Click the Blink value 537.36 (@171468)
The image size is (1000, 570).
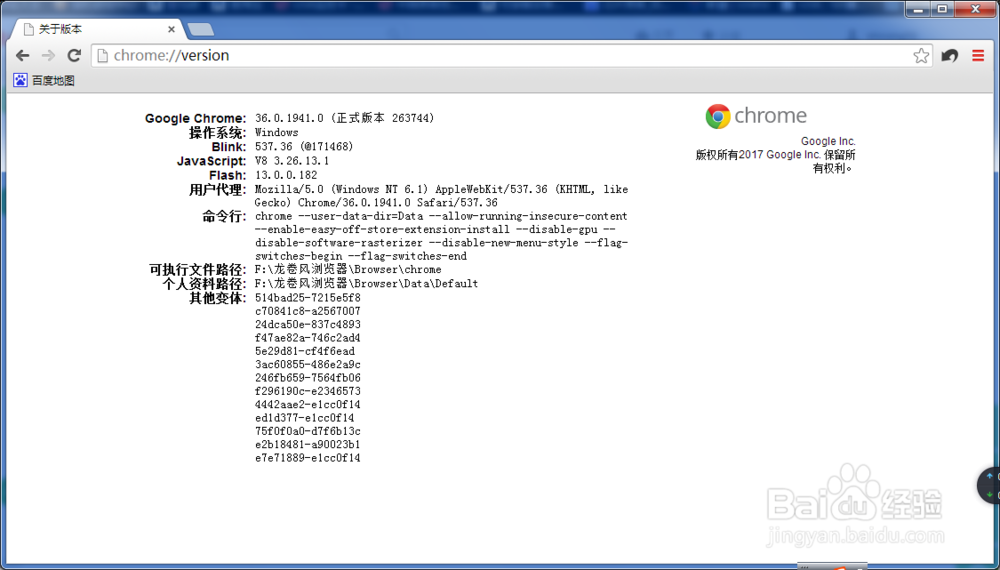304,146
